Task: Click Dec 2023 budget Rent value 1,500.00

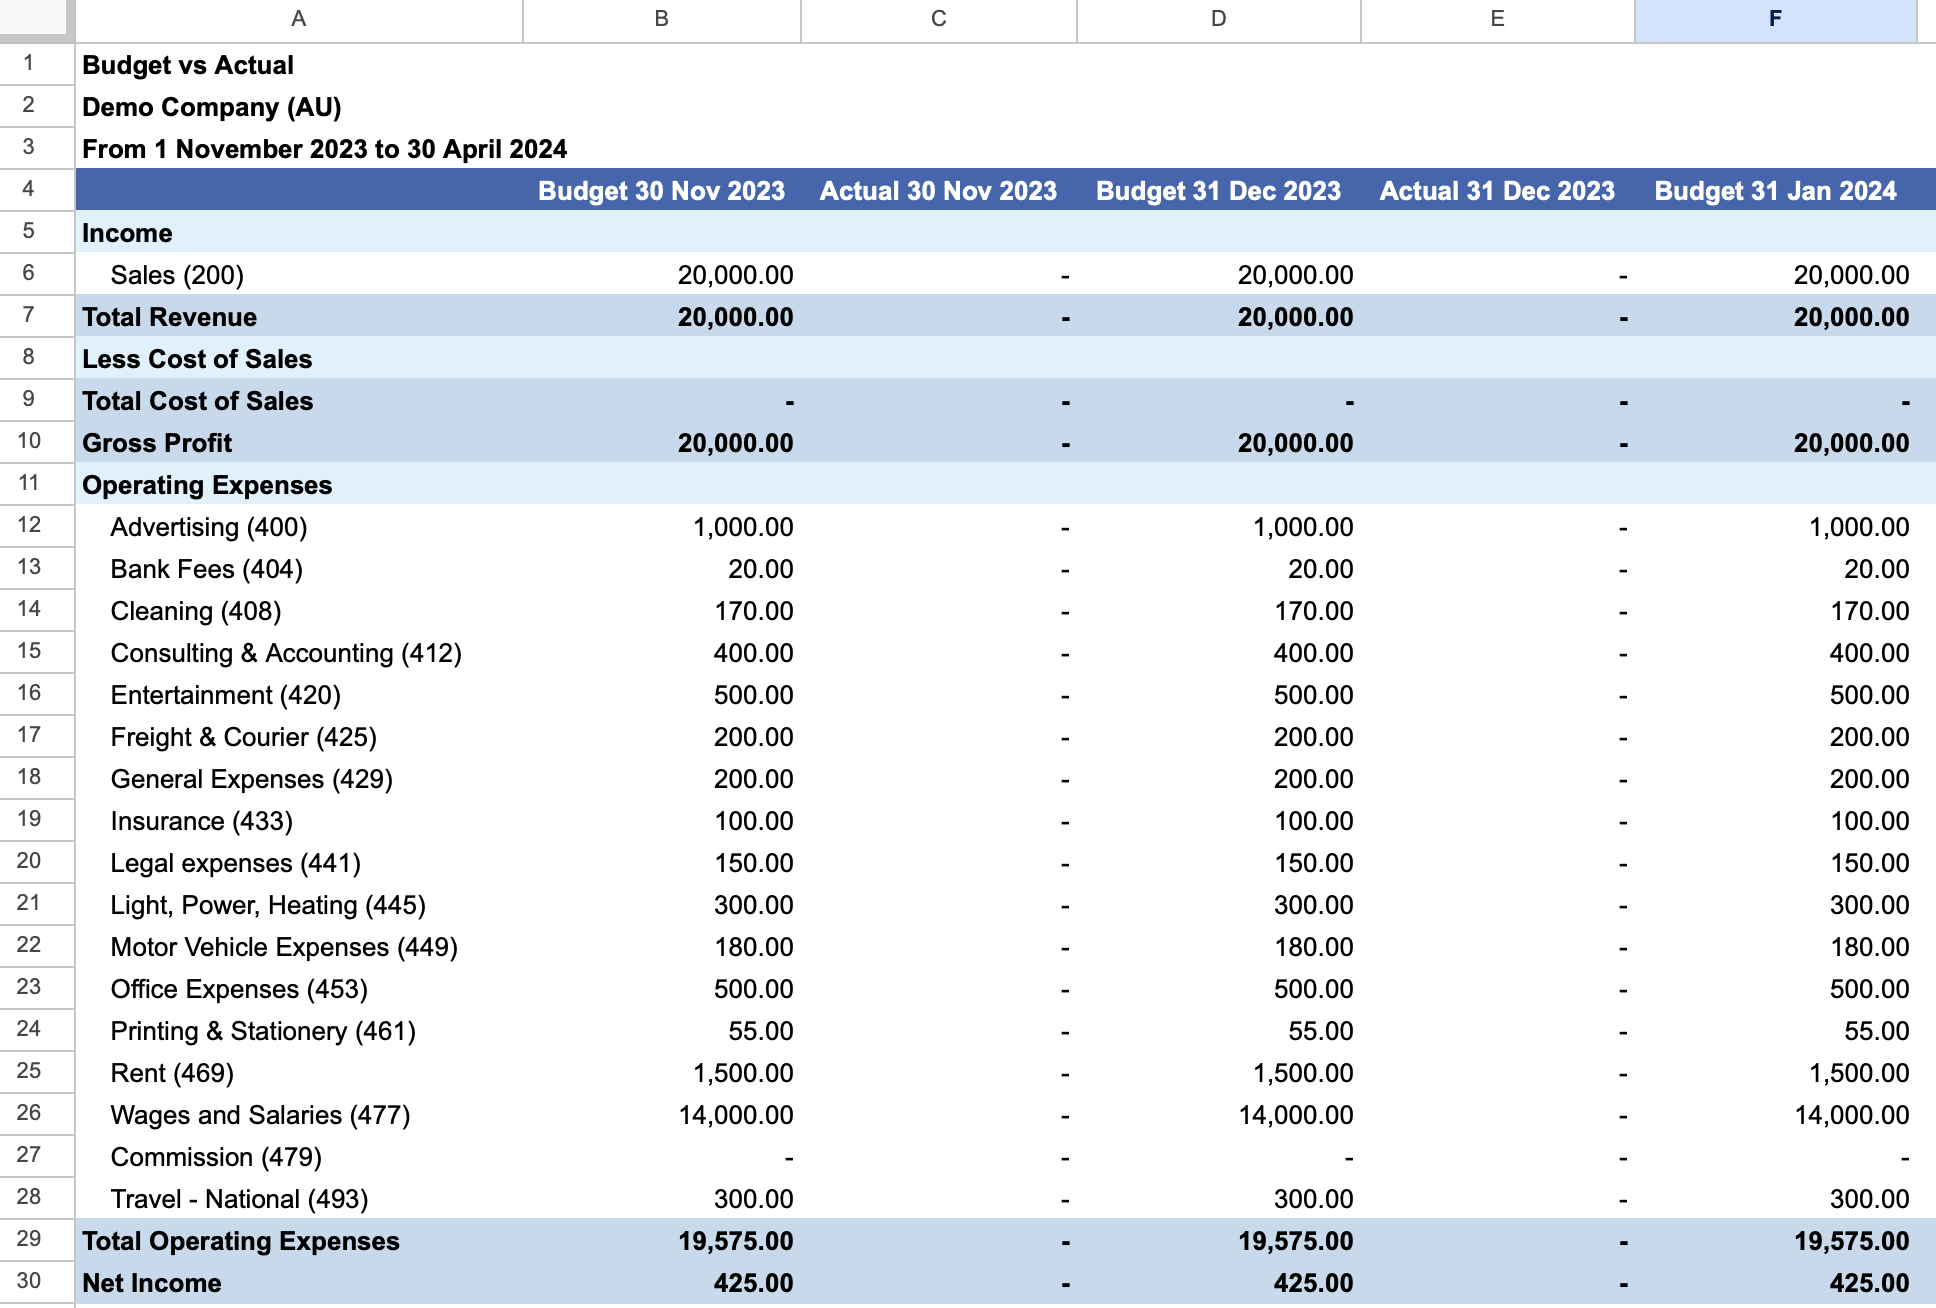Action: (x=1218, y=1073)
